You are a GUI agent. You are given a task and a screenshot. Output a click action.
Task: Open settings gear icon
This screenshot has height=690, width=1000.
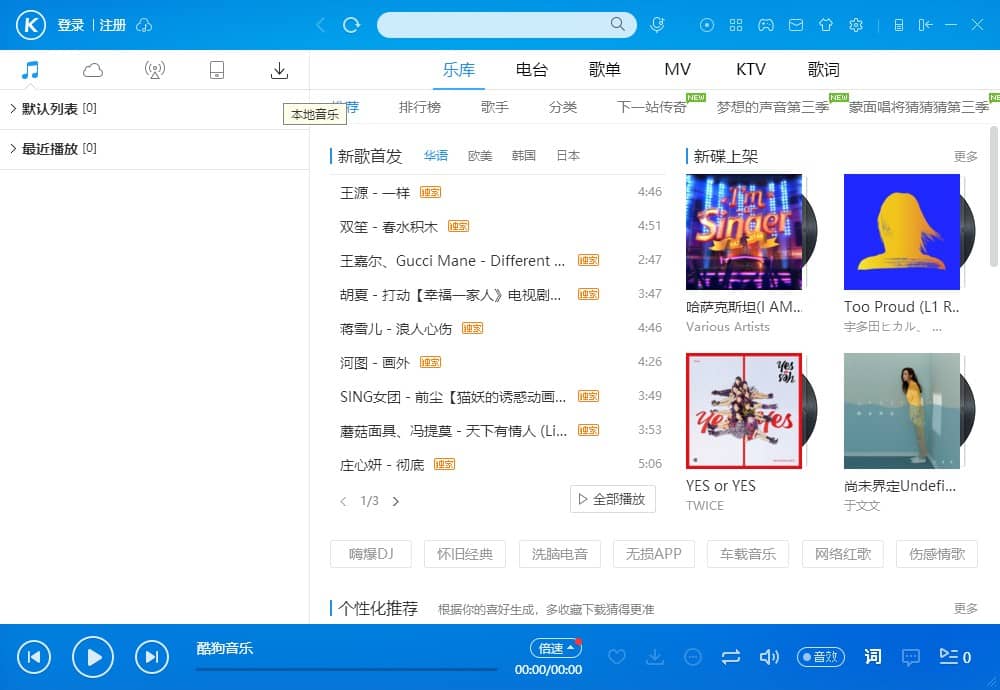click(x=856, y=25)
